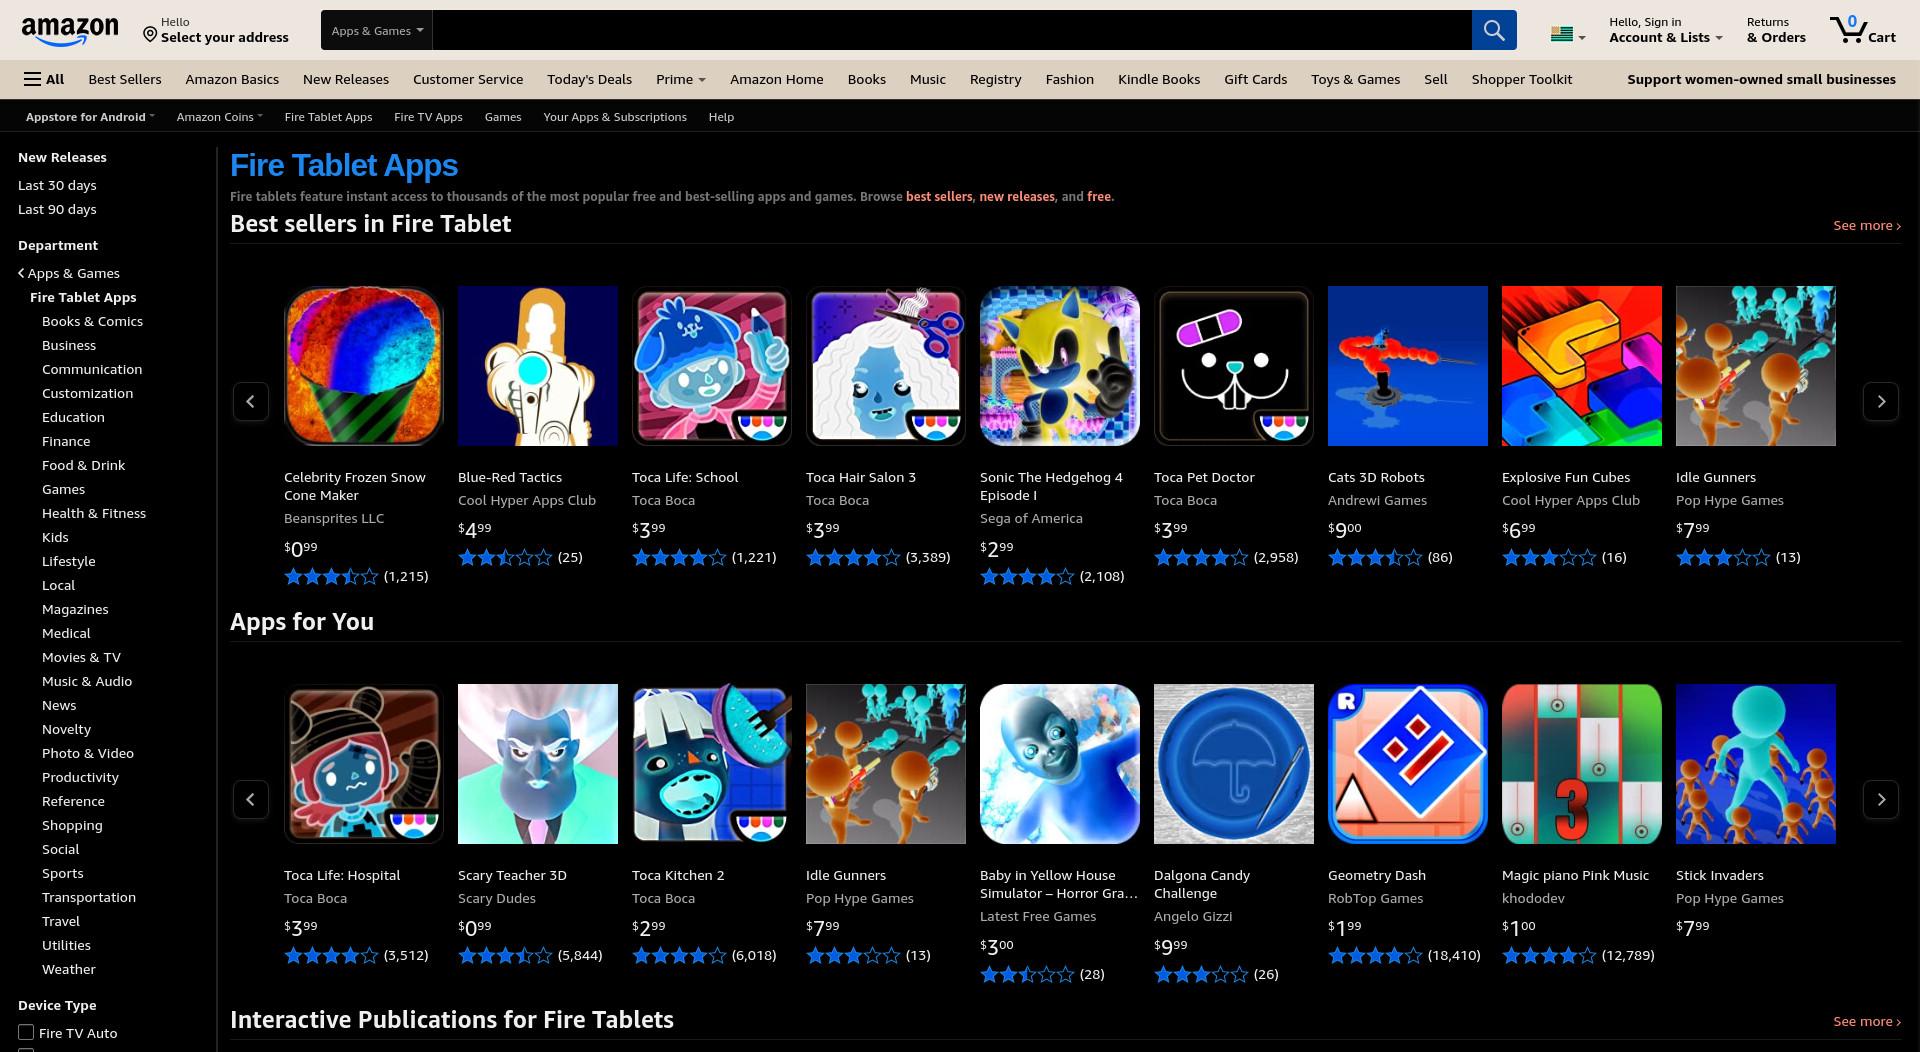This screenshot has height=1052, width=1920.
Task: Show previous Apps for You carousel items
Action: click(251, 799)
